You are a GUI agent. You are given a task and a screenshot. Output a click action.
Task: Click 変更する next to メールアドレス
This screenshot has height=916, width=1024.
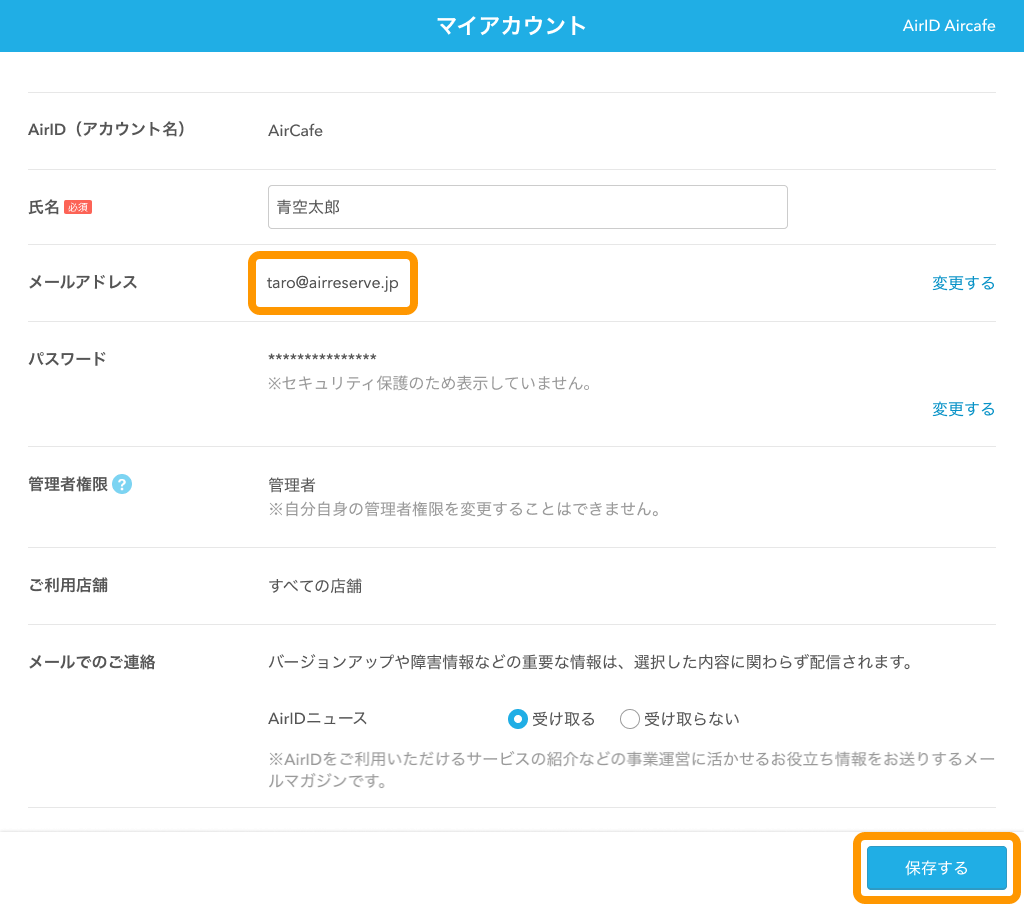(963, 283)
